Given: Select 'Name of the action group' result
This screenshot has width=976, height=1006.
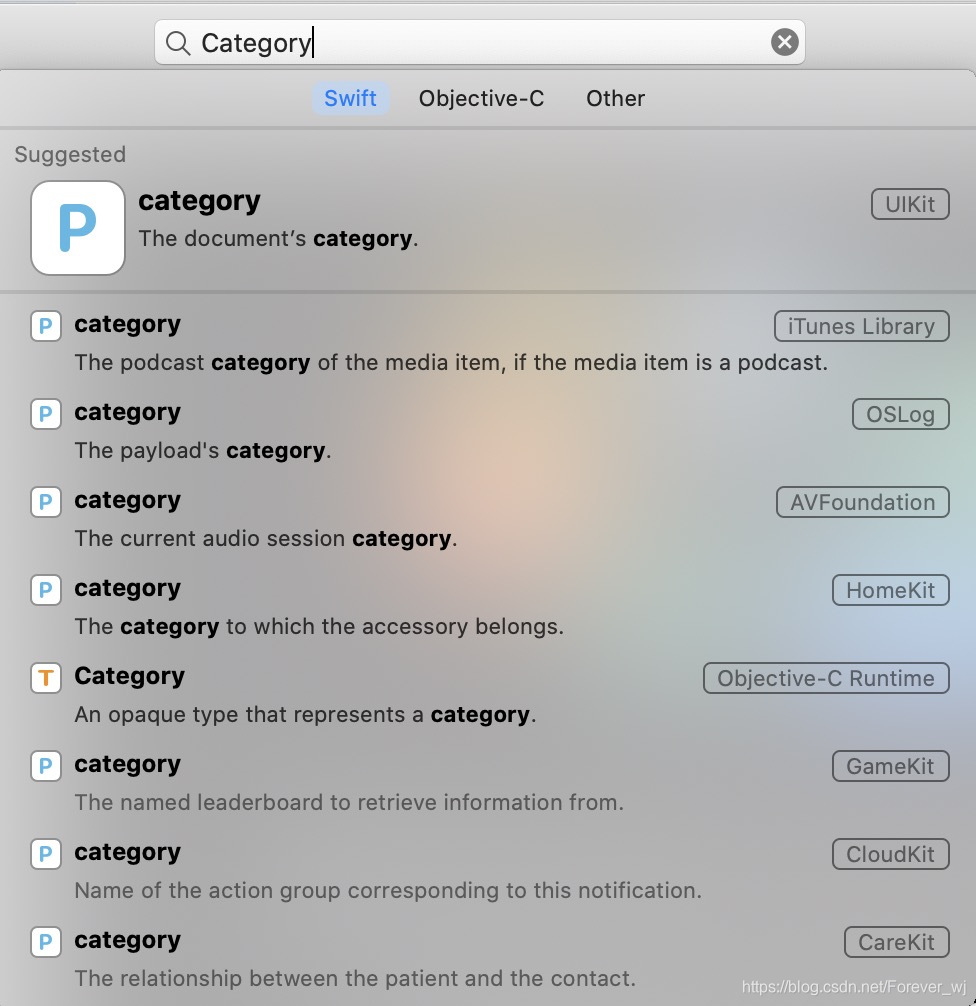Looking at the screenshot, I should [388, 890].
